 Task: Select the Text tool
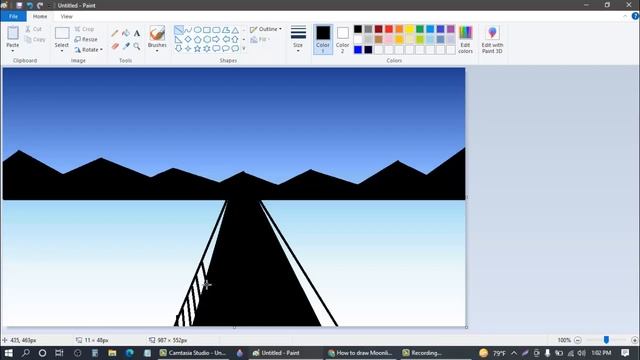[x=137, y=33]
